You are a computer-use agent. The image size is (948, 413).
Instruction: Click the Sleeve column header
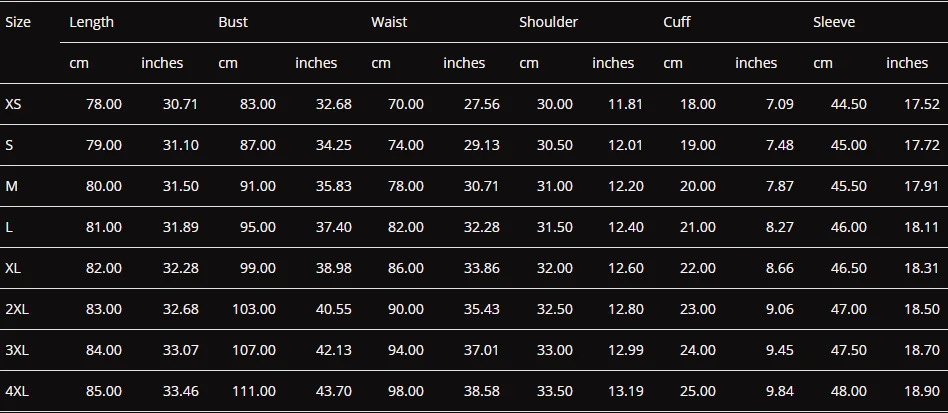834,22
